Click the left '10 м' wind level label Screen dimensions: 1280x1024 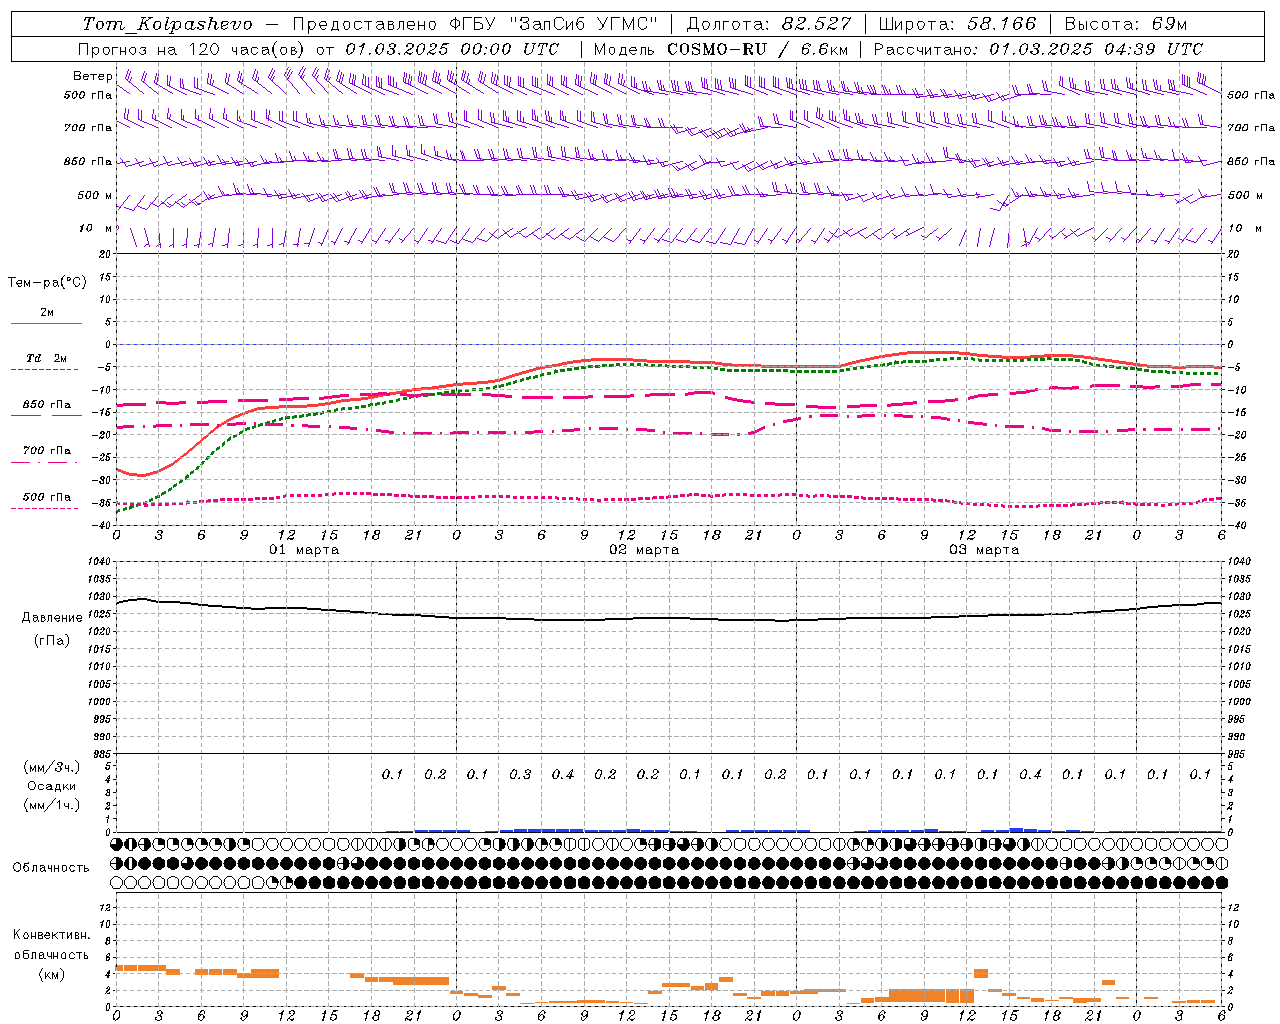pos(96,229)
